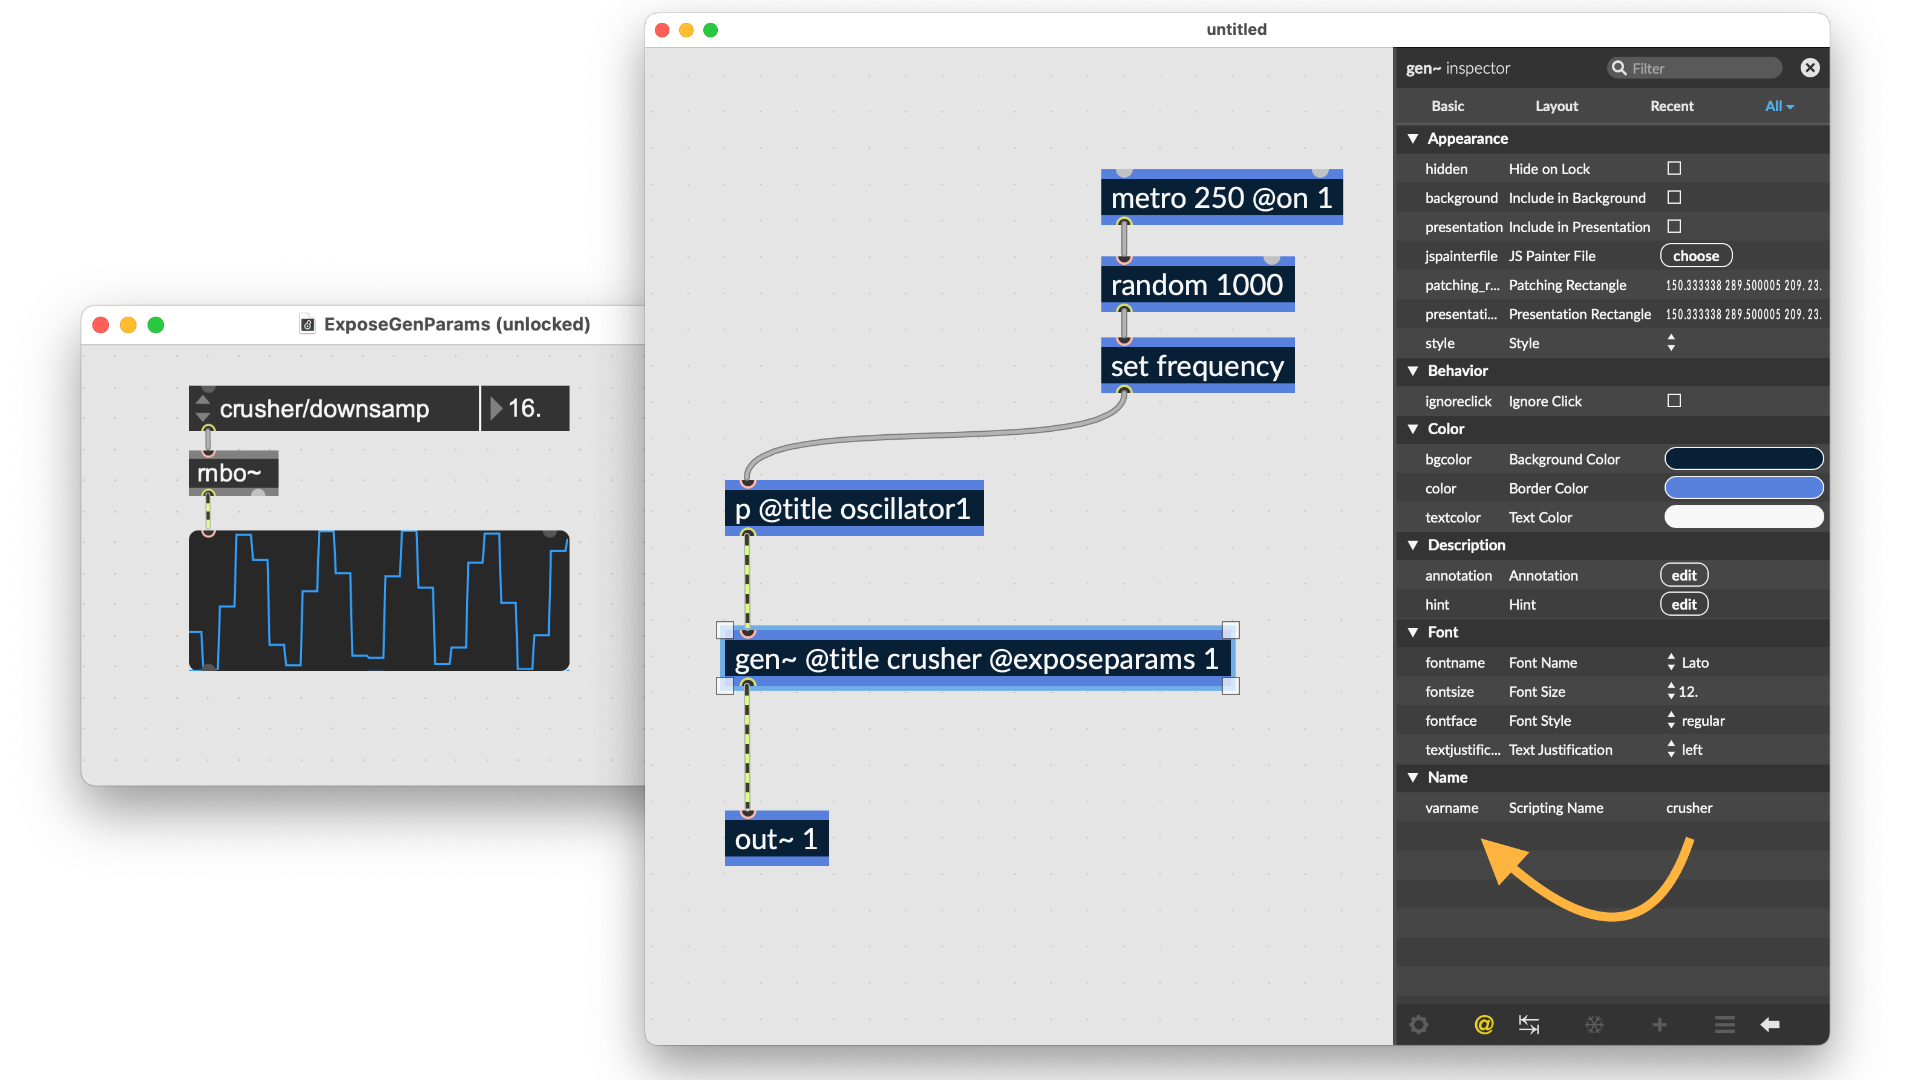Open the Border Color blue swatch
Screen dimensions: 1920x1080
[x=1743, y=488]
